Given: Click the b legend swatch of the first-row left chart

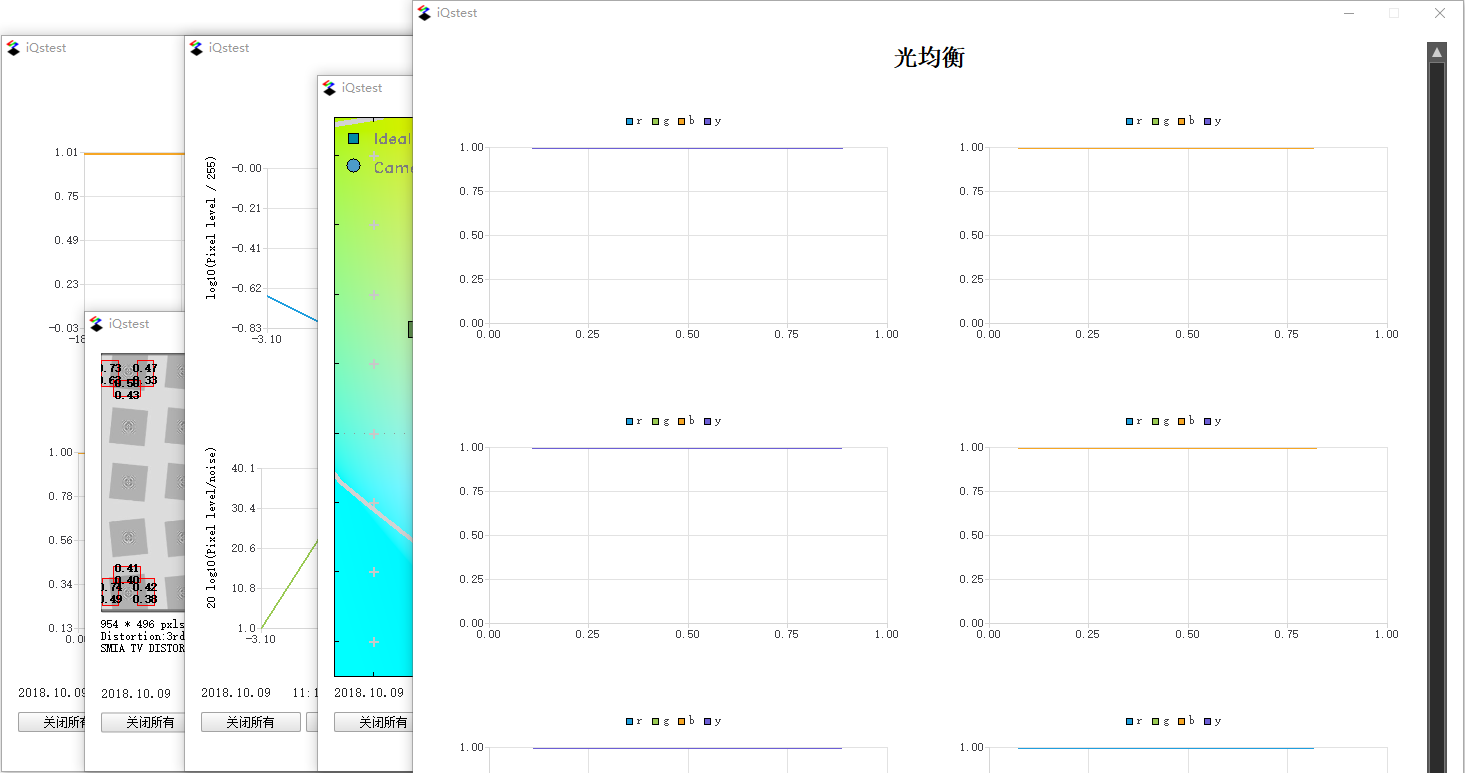Looking at the screenshot, I should [x=682, y=121].
